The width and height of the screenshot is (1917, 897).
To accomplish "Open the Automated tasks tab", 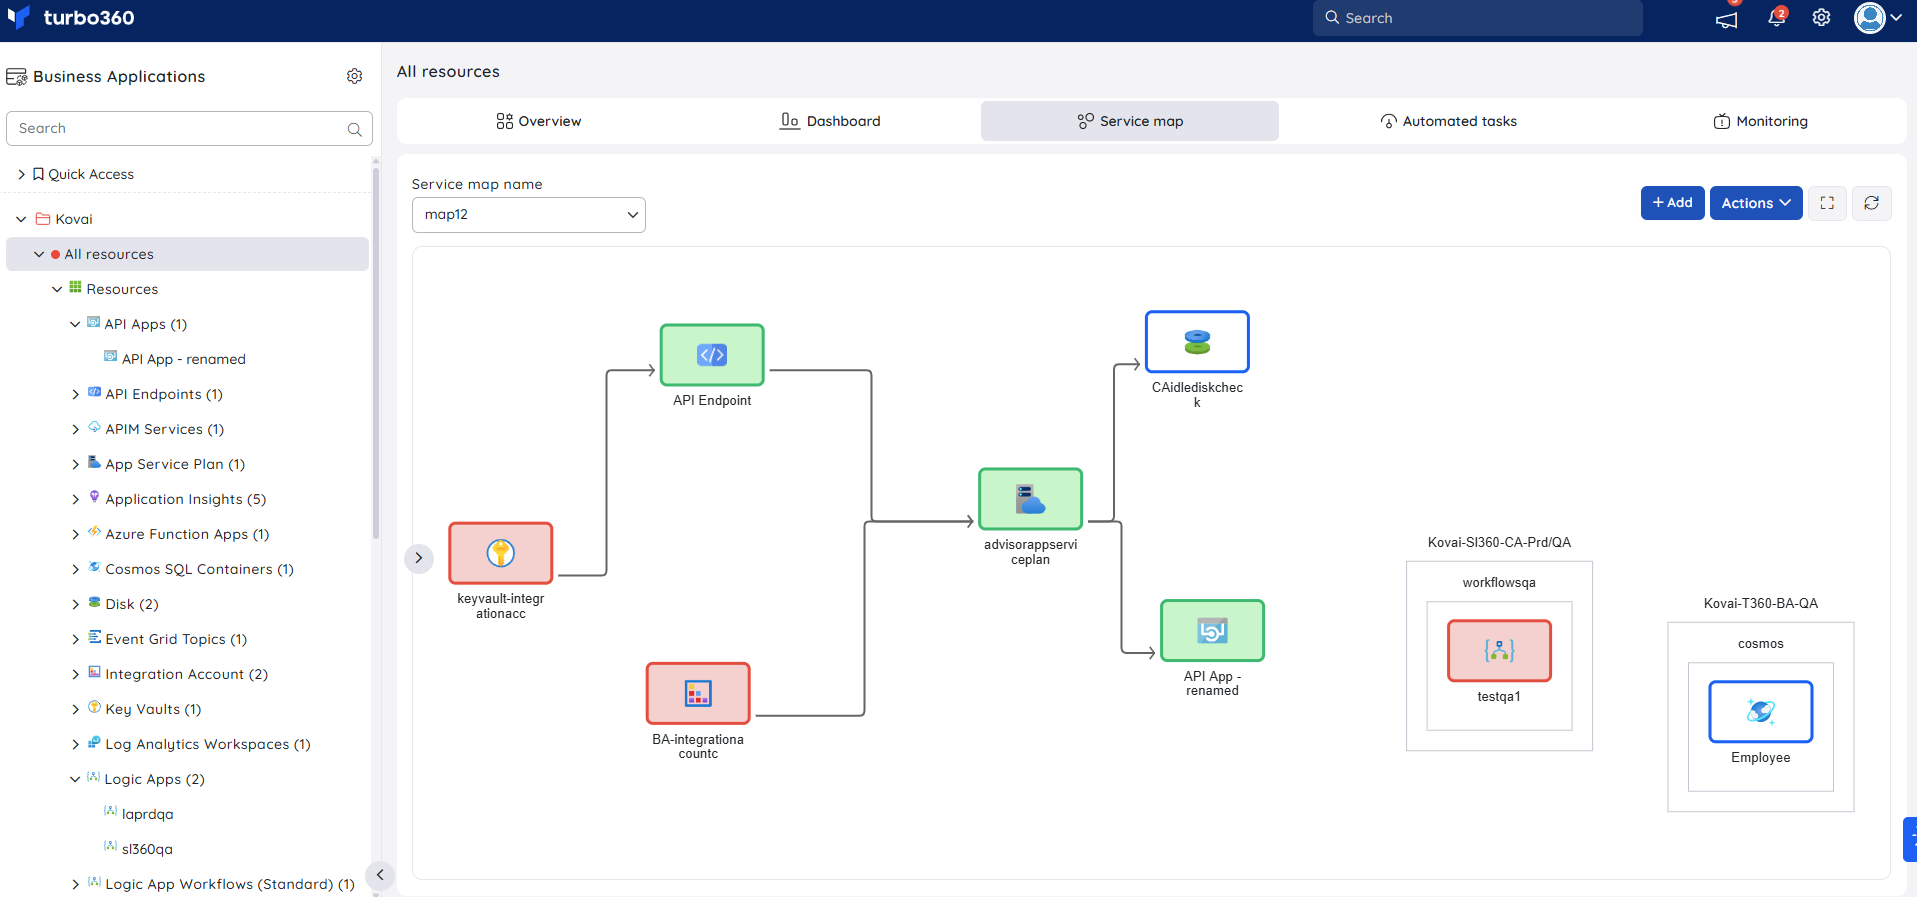I will point(1448,121).
